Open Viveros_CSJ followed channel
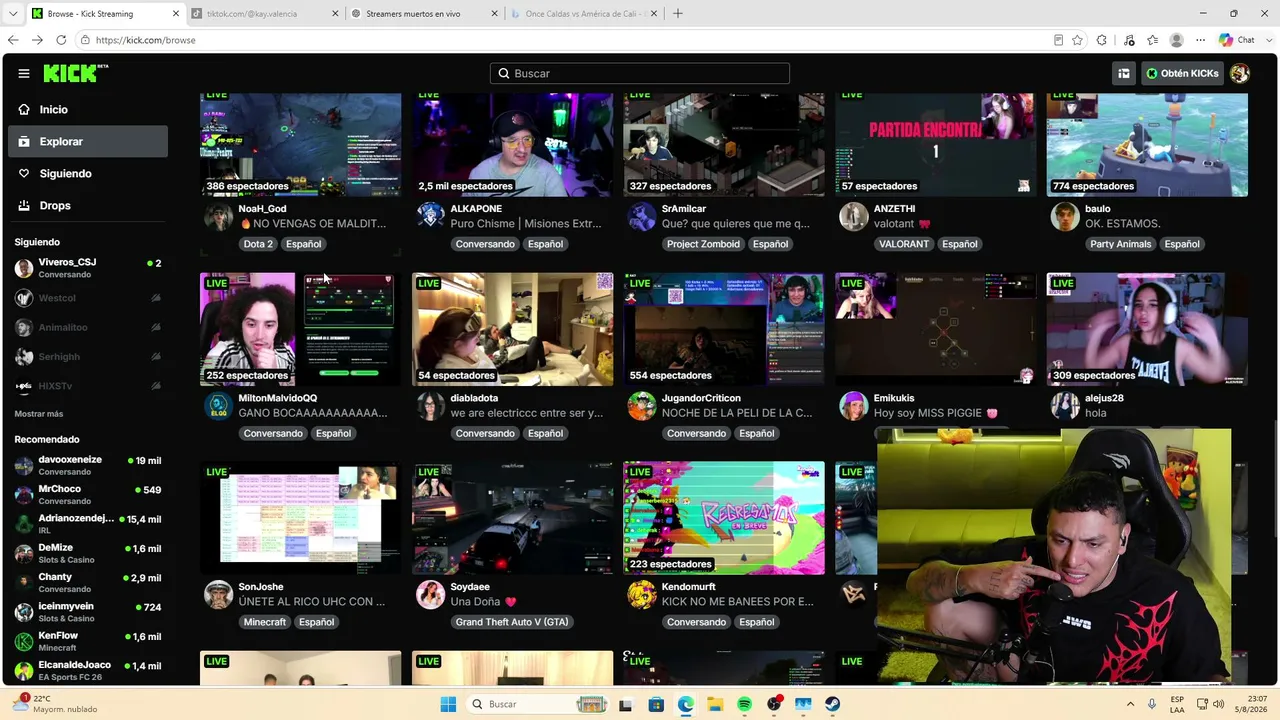1280x720 pixels. pos(88,268)
